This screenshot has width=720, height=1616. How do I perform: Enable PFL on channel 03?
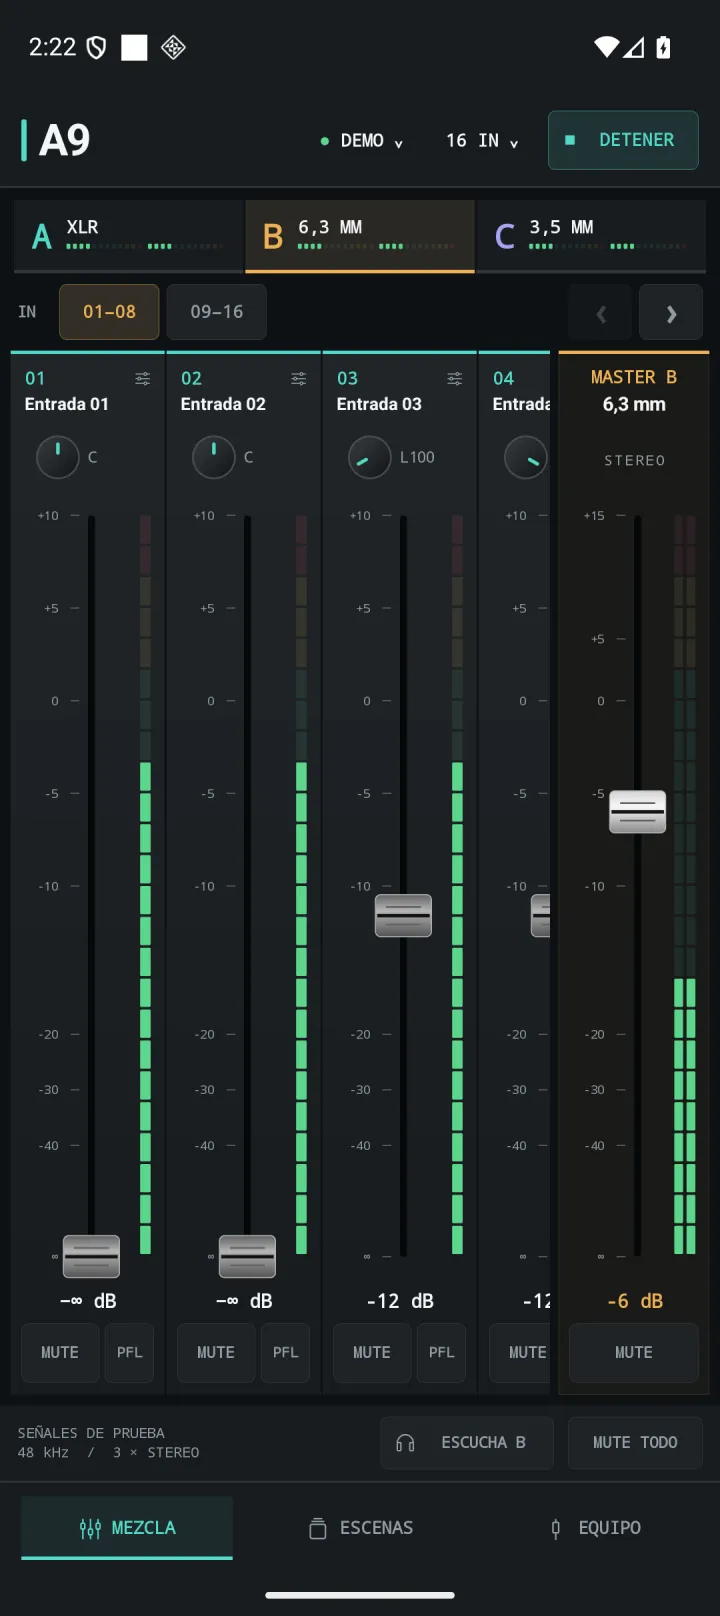pos(441,1352)
